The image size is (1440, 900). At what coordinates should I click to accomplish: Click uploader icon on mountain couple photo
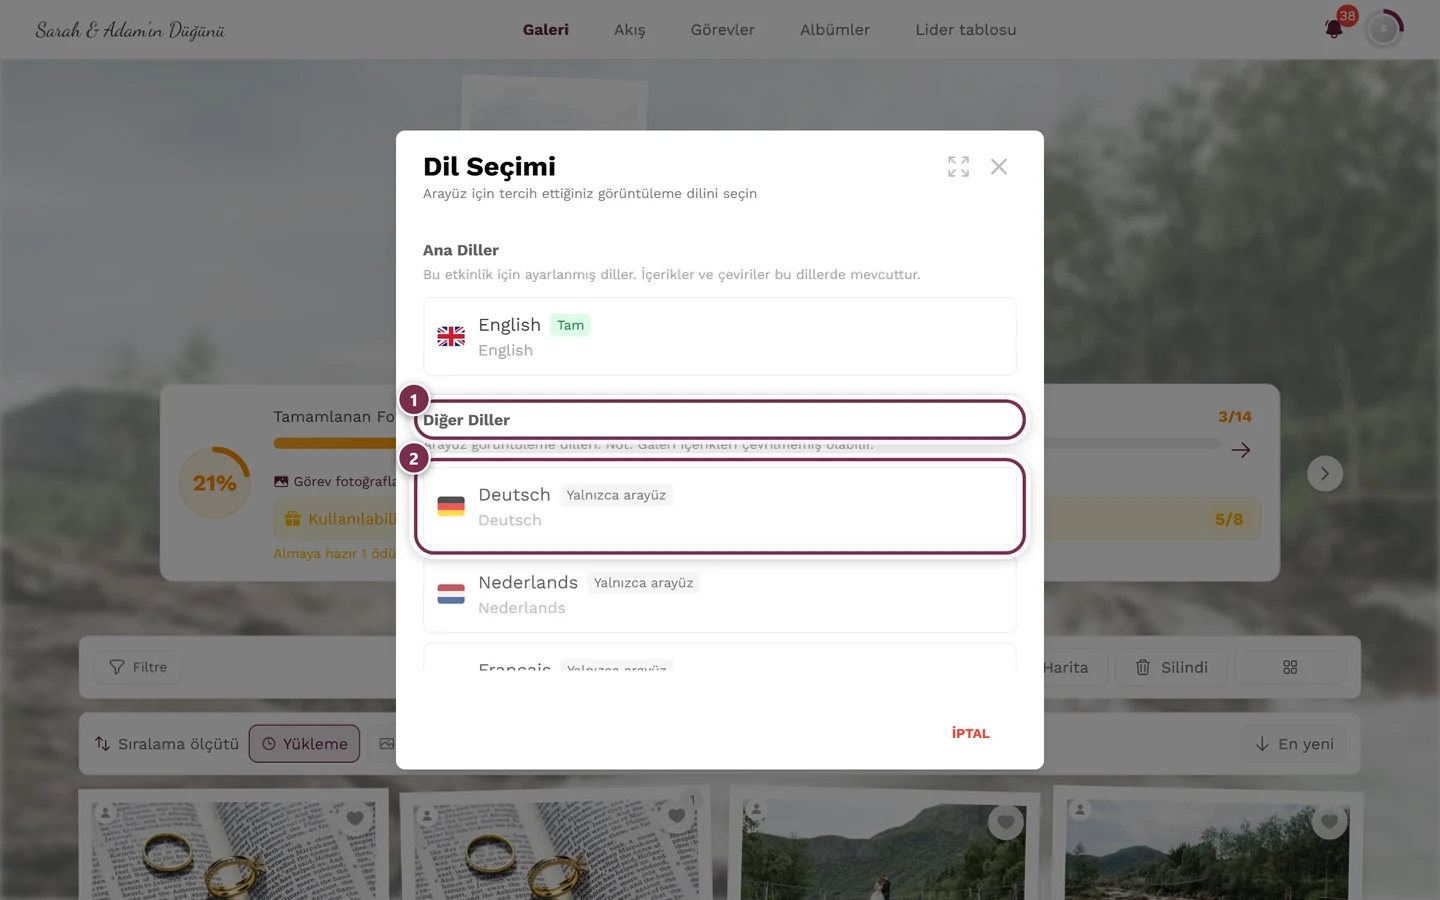coord(757,810)
